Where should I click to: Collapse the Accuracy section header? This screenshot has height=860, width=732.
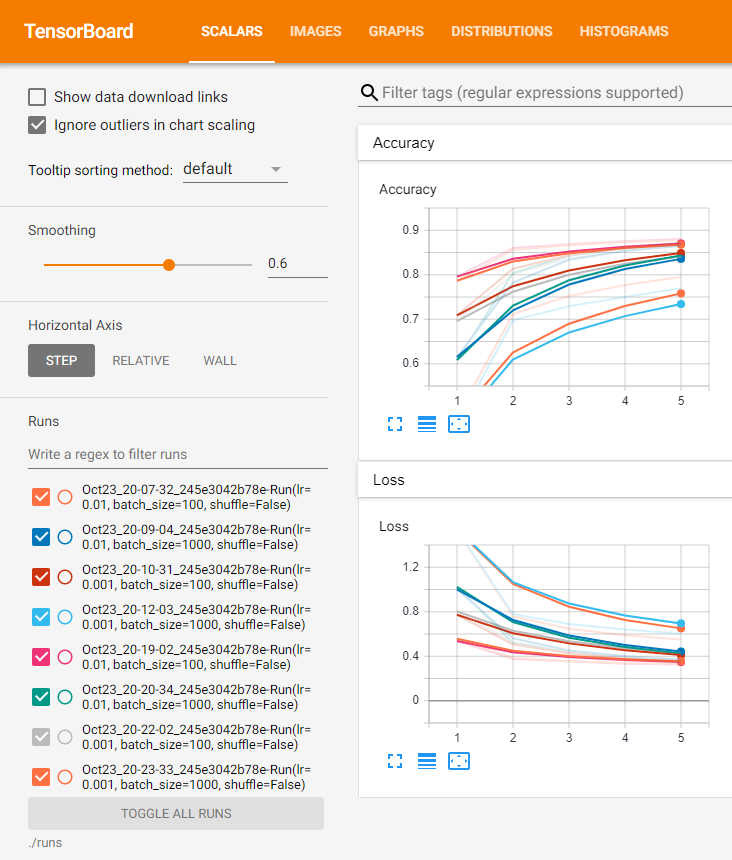point(404,143)
